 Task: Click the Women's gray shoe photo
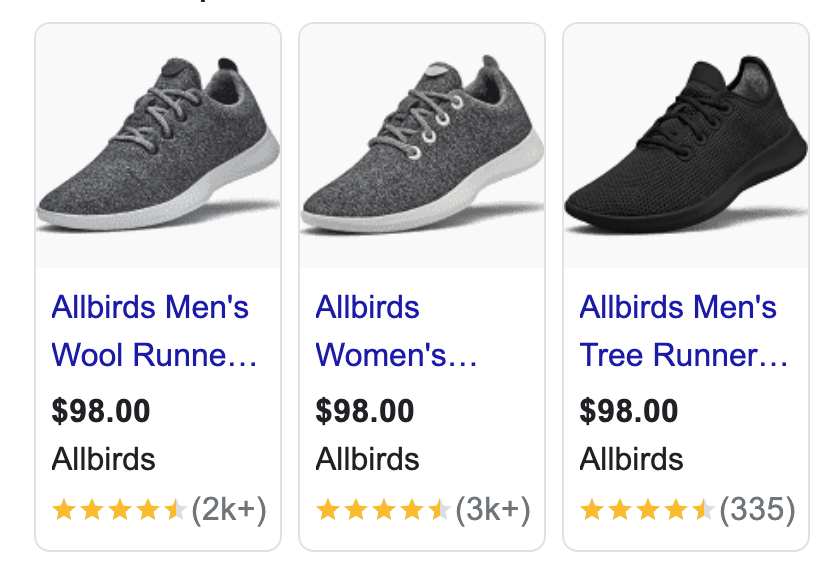(x=420, y=145)
